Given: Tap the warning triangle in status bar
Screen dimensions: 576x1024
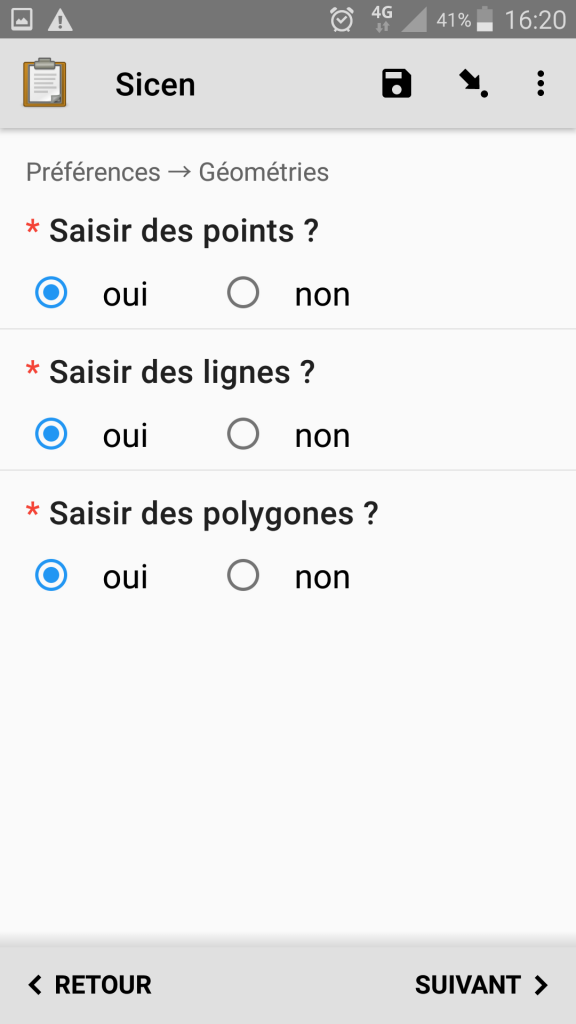Looking at the screenshot, I should point(60,20).
